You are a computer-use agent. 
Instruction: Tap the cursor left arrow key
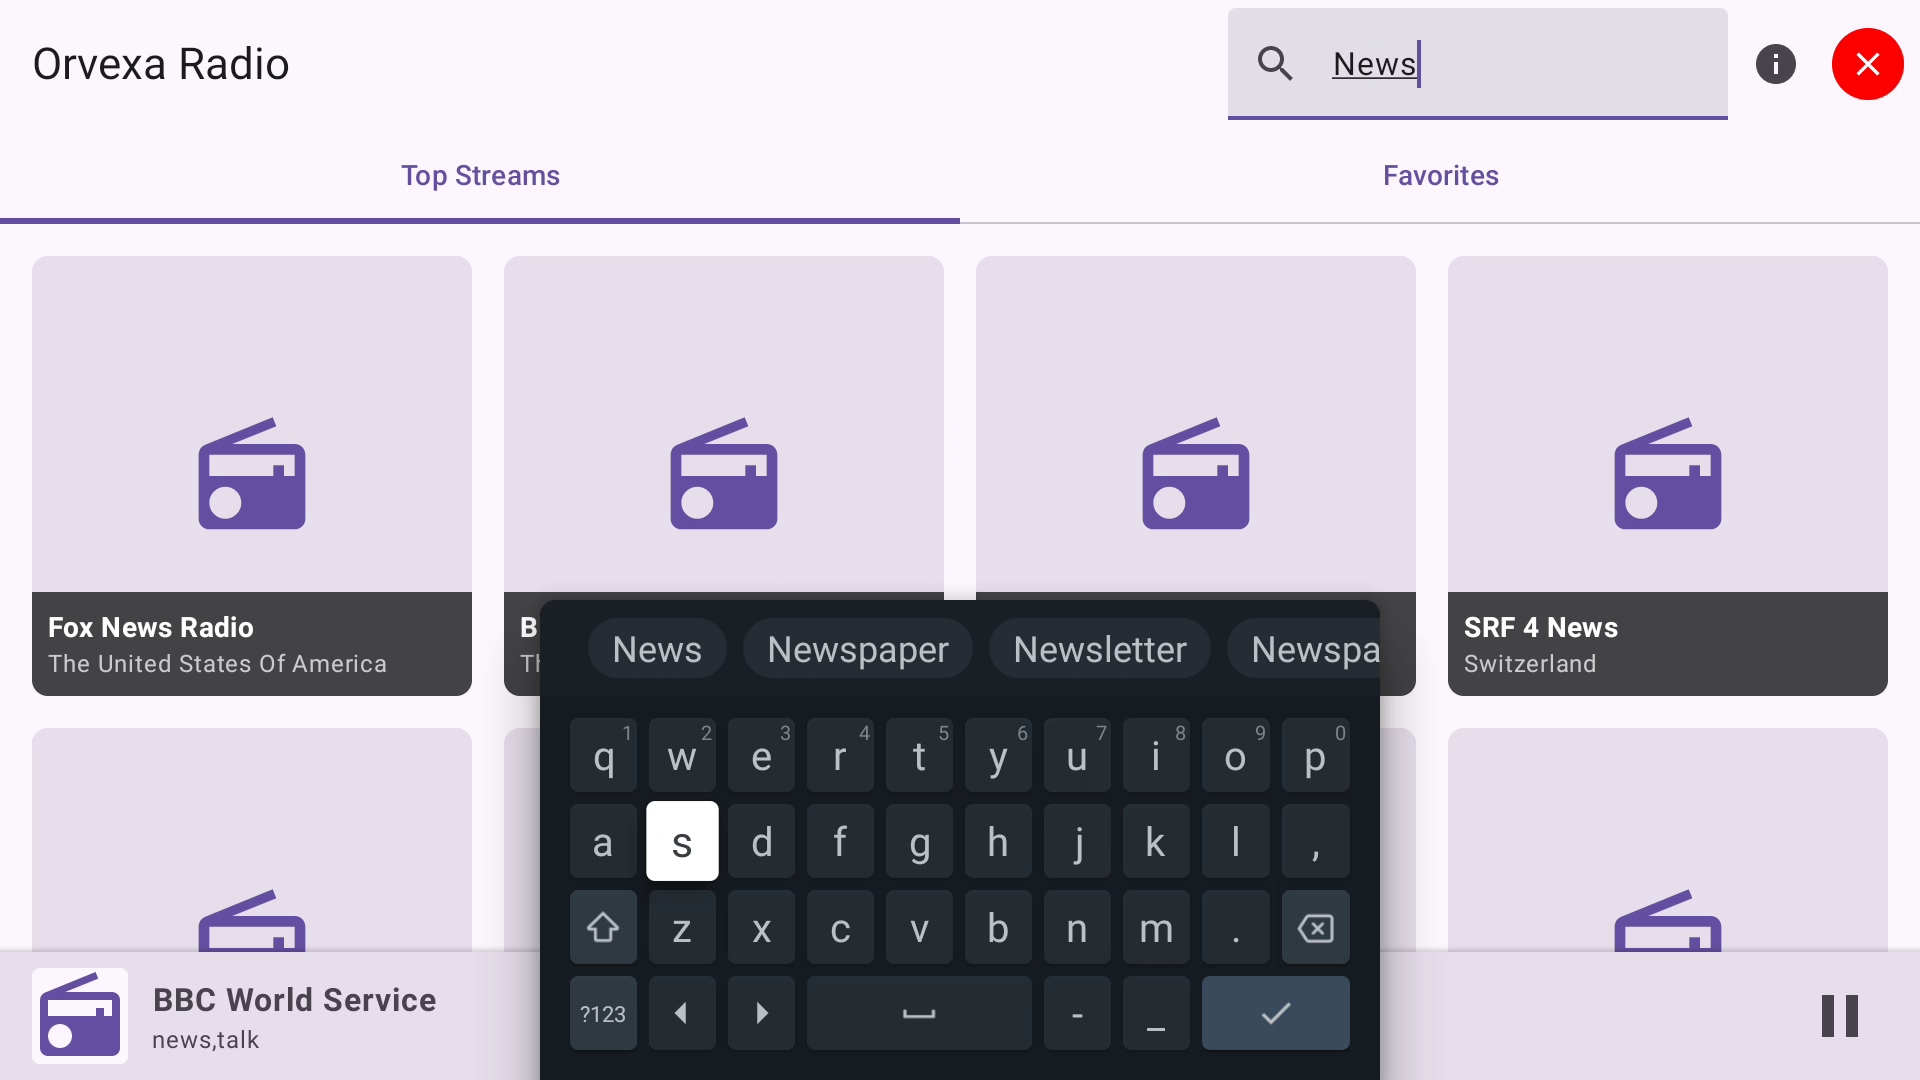pyautogui.click(x=682, y=1014)
